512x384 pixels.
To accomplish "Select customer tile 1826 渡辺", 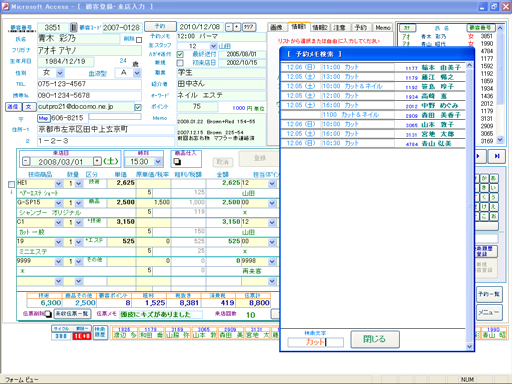I will click(x=124, y=333).
